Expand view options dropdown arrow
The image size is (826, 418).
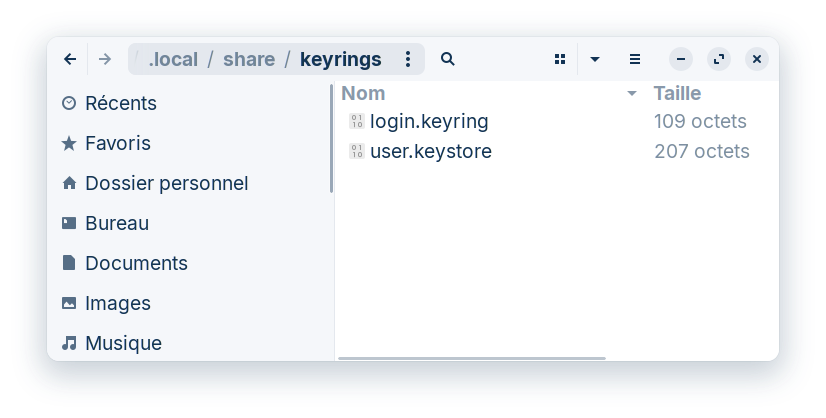[x=595, y=60]
